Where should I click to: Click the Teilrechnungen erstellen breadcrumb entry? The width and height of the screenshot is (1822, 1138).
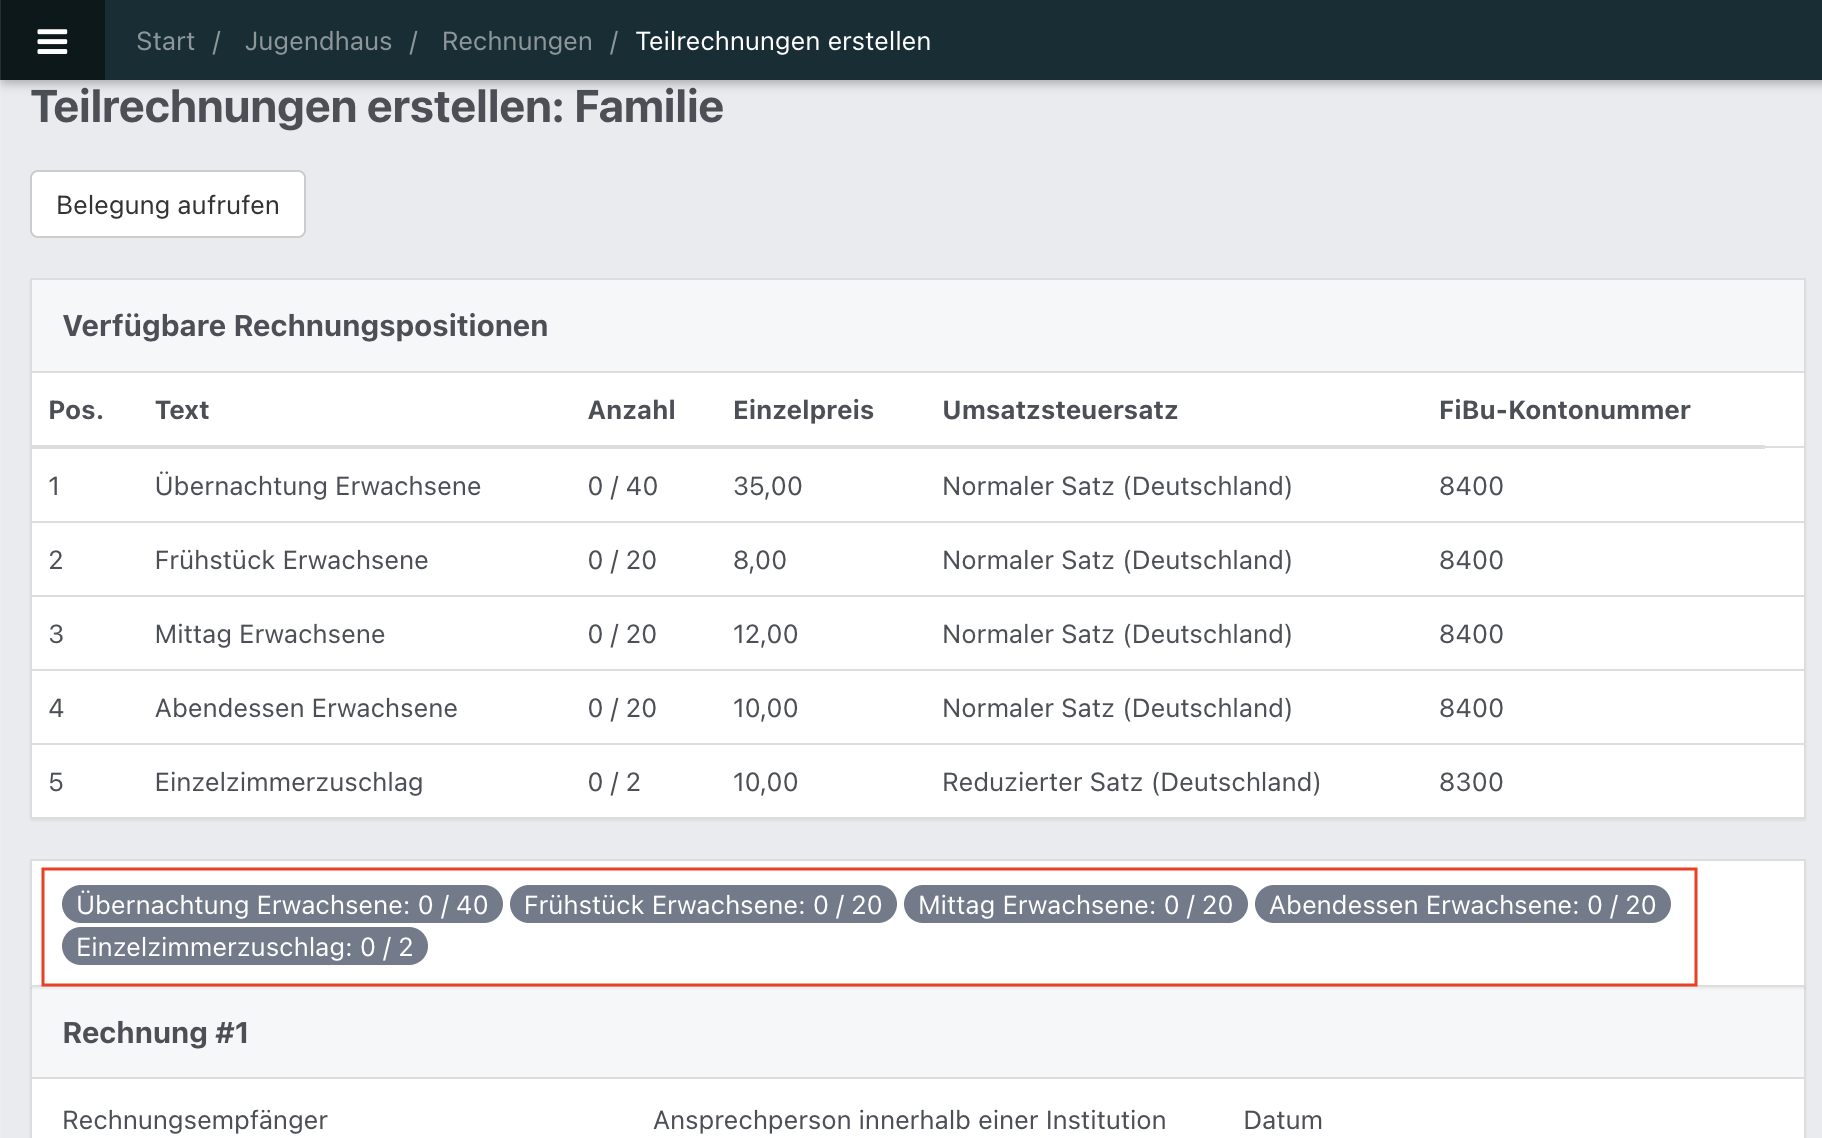coord(783,41)
